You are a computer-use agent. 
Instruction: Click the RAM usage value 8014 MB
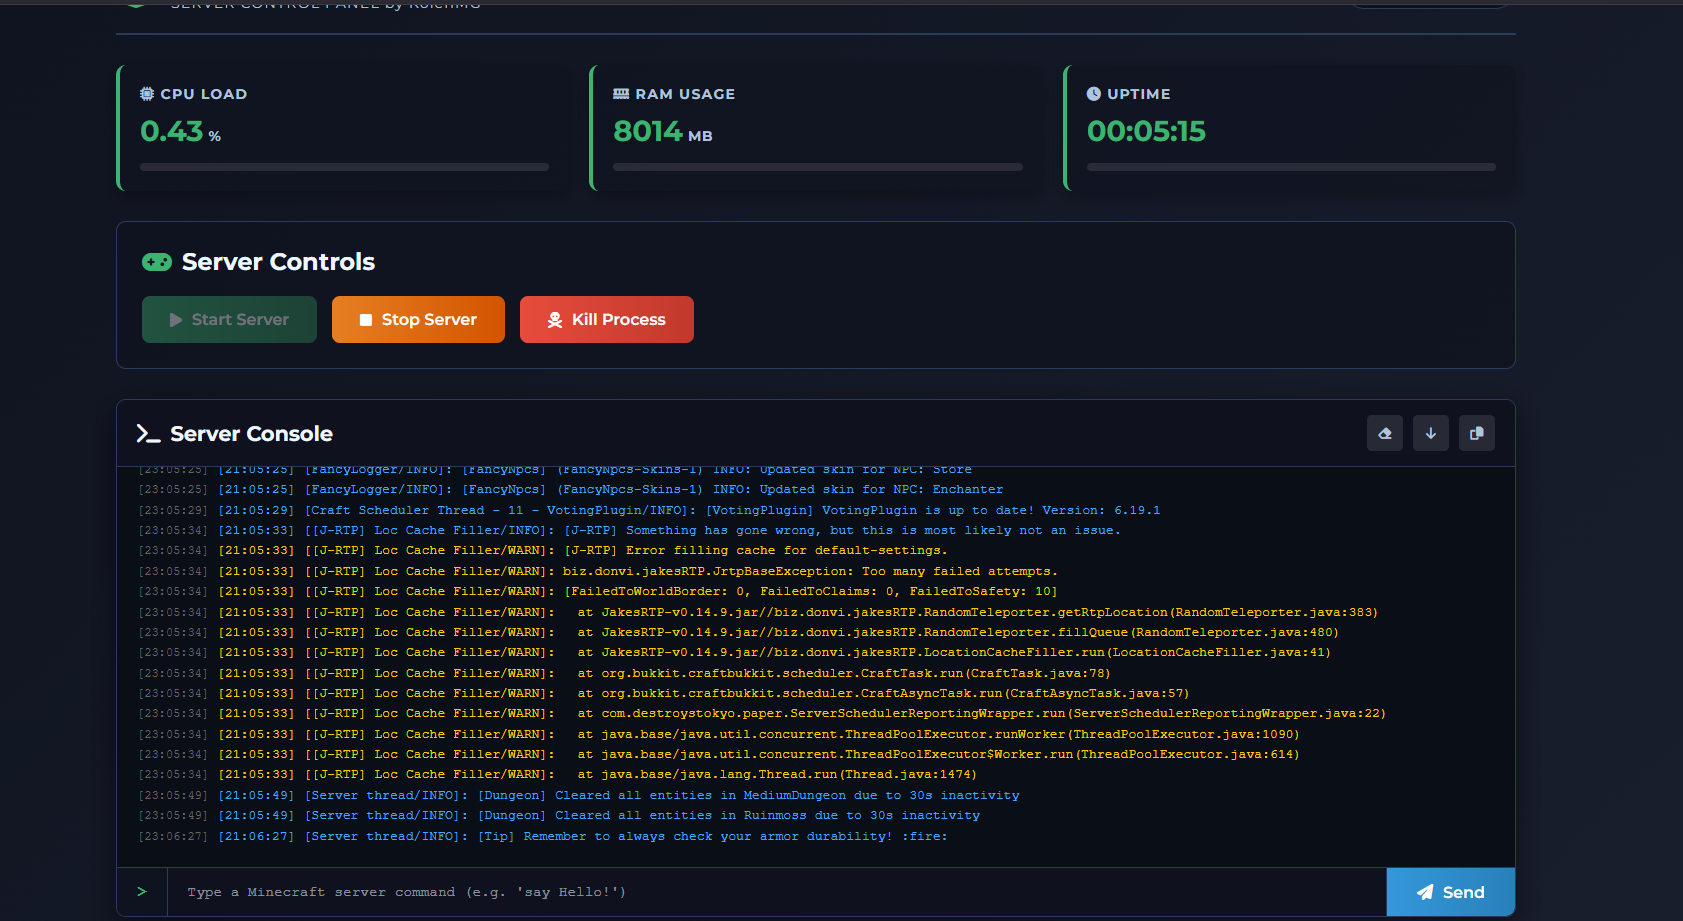pos(663,131)
